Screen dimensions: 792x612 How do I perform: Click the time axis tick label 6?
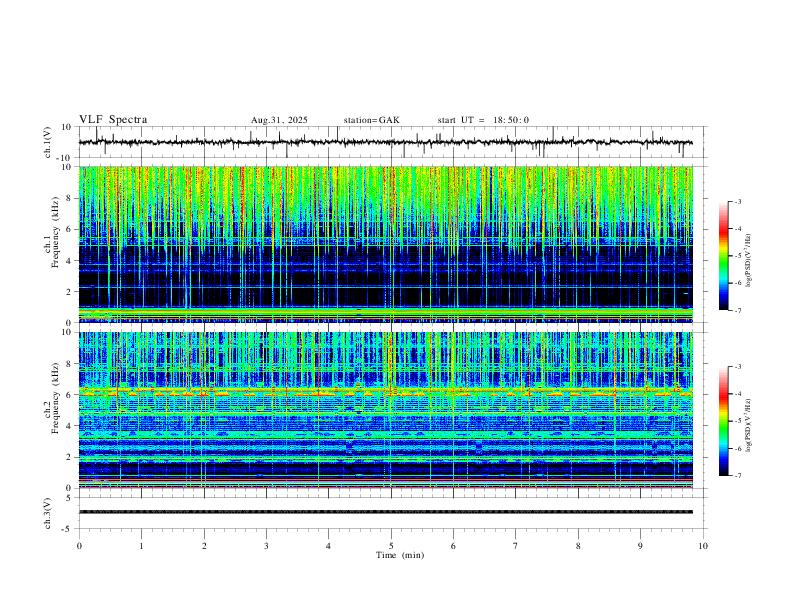point(453,546)
